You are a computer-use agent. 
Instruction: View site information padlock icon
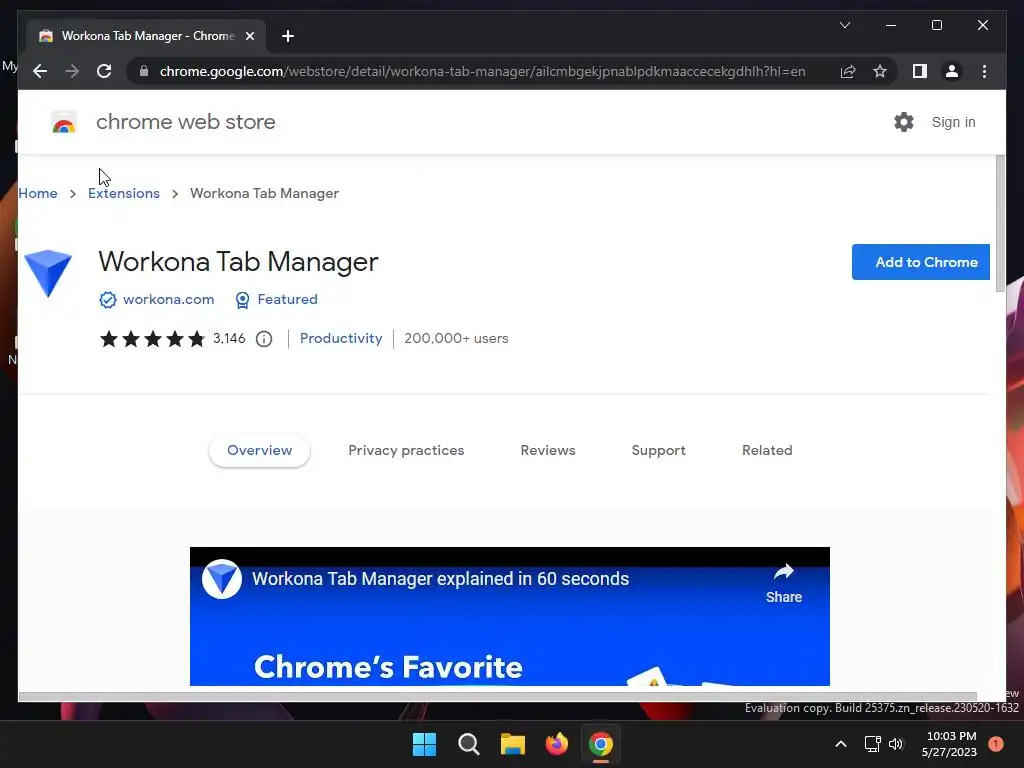[x=144, y=71]
